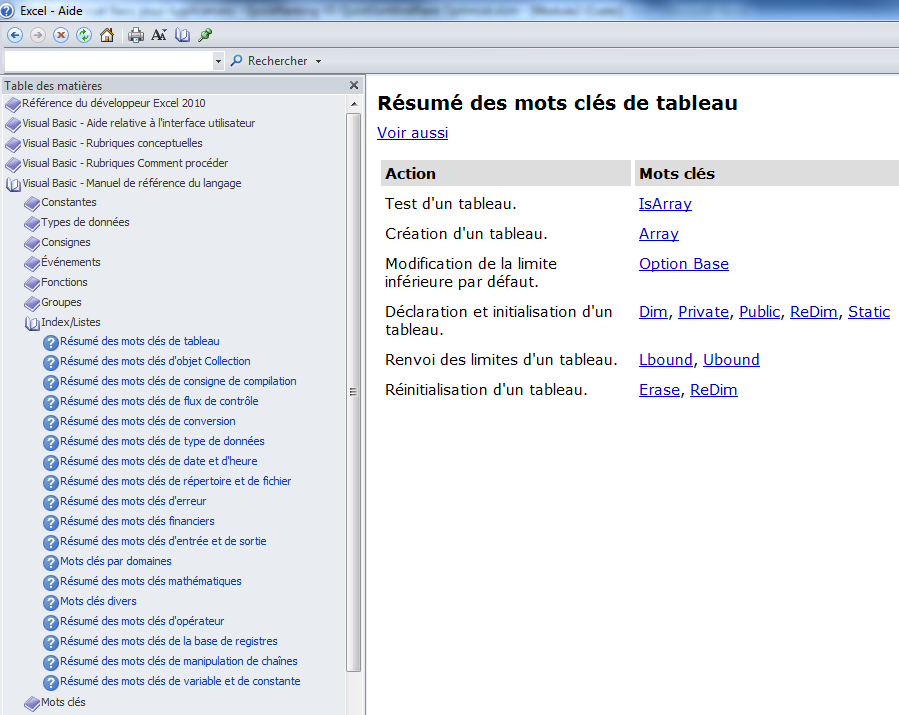
Task: Open Résumé des mots clés de conversion
Action: [147, 421]
